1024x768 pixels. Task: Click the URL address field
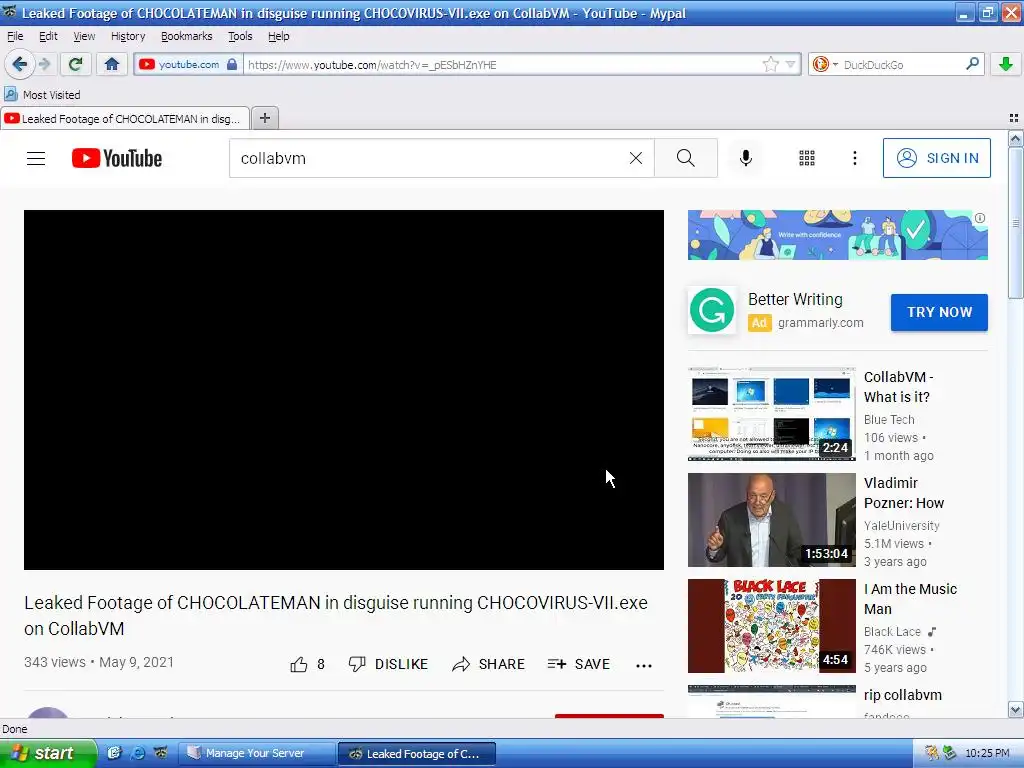[503, 65]
